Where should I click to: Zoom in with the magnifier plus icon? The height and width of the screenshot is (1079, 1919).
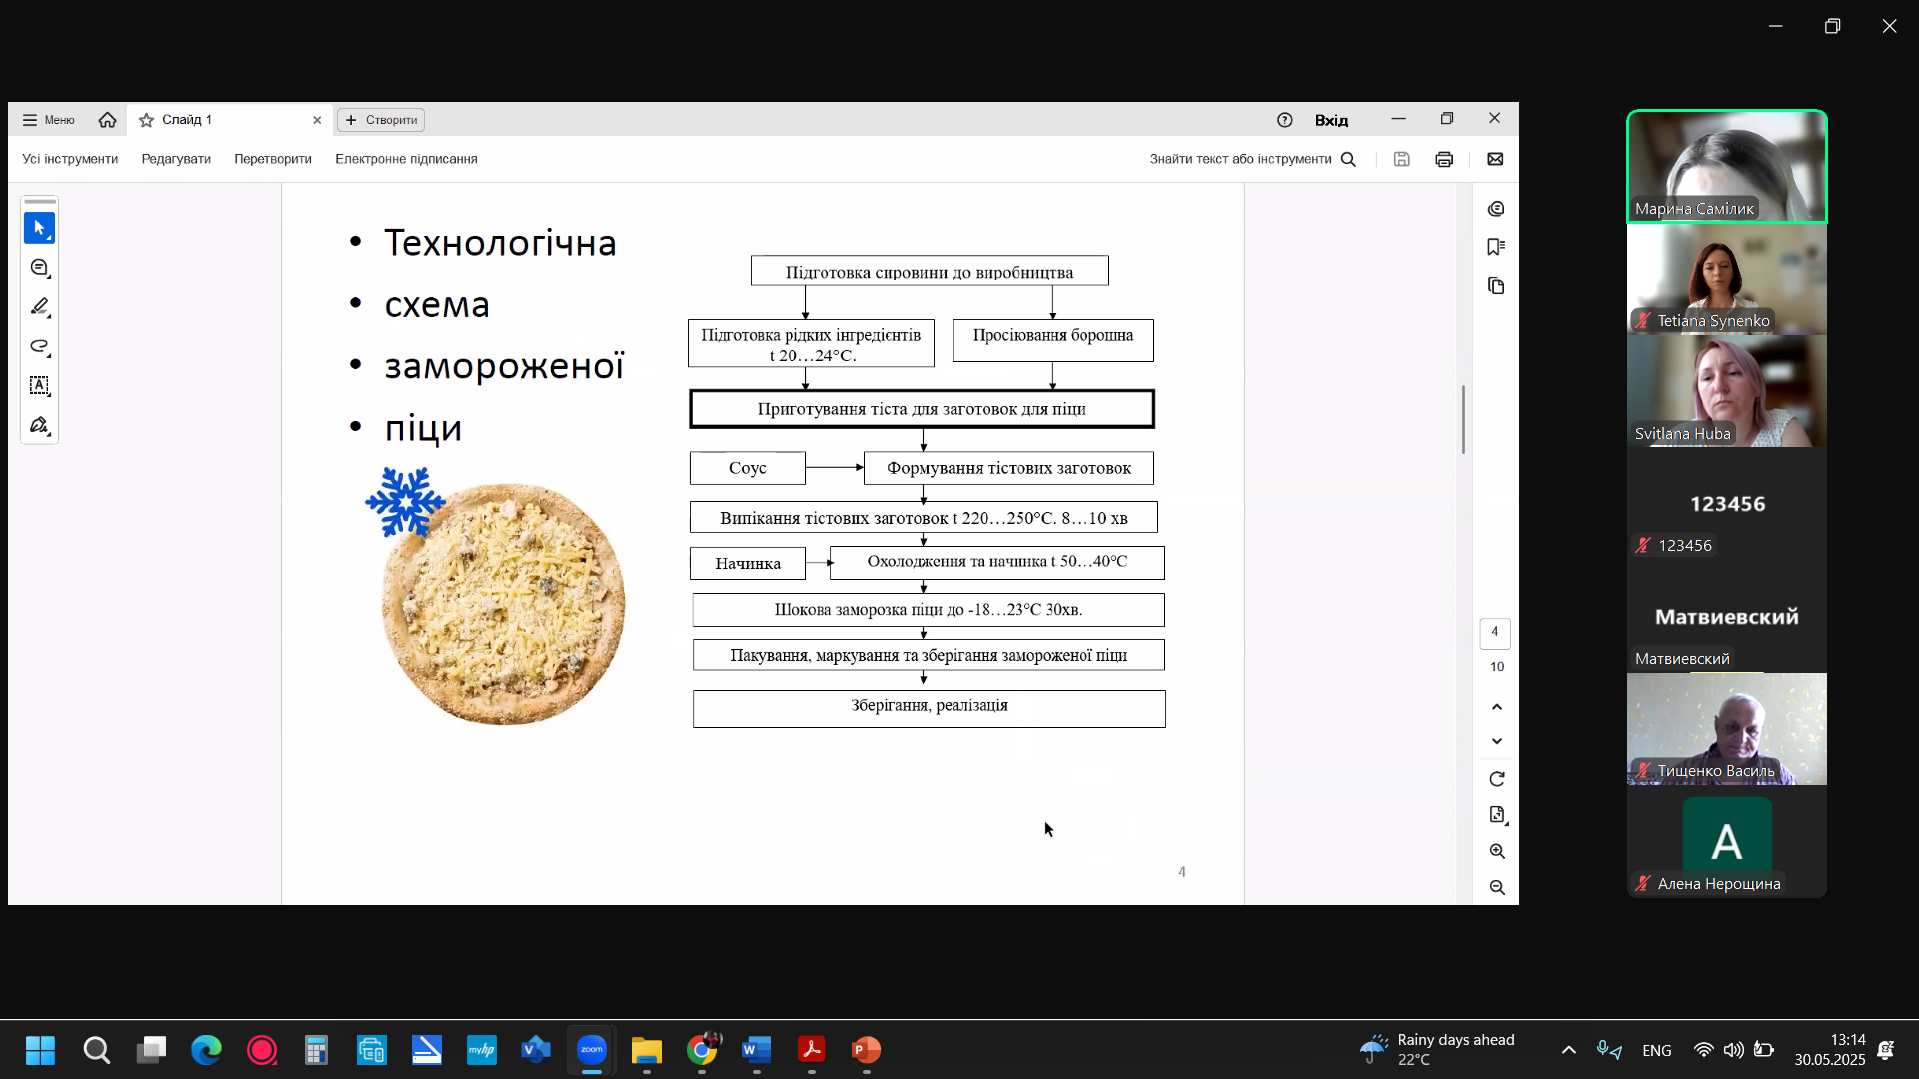1497,851
